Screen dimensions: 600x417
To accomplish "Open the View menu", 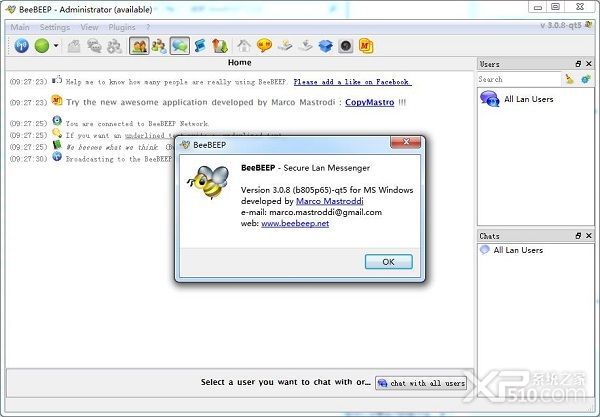I will 89,27.
